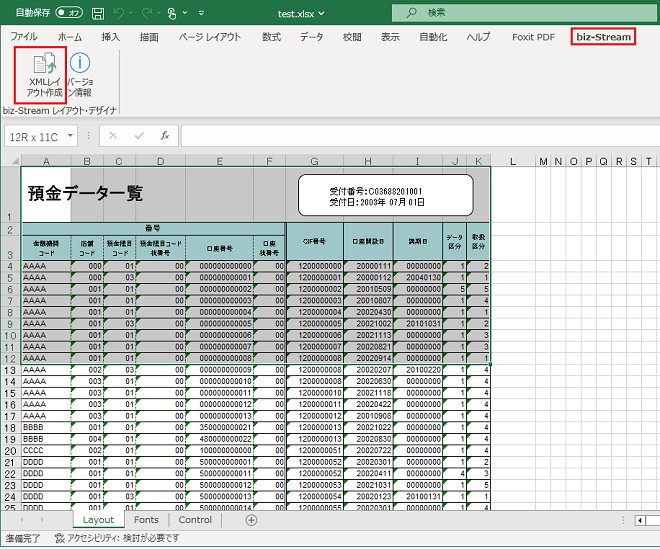
Task: Switch to the 挿入 ribbon tab
Action: pos(111,37)
